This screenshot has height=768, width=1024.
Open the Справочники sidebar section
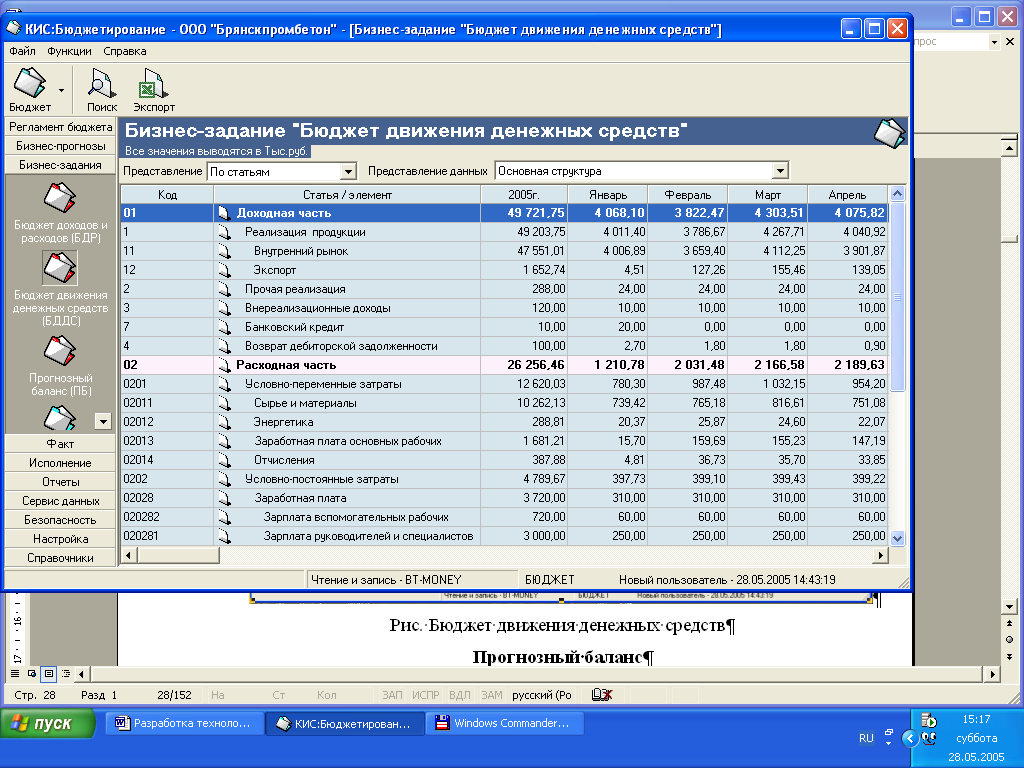(60, 558)
